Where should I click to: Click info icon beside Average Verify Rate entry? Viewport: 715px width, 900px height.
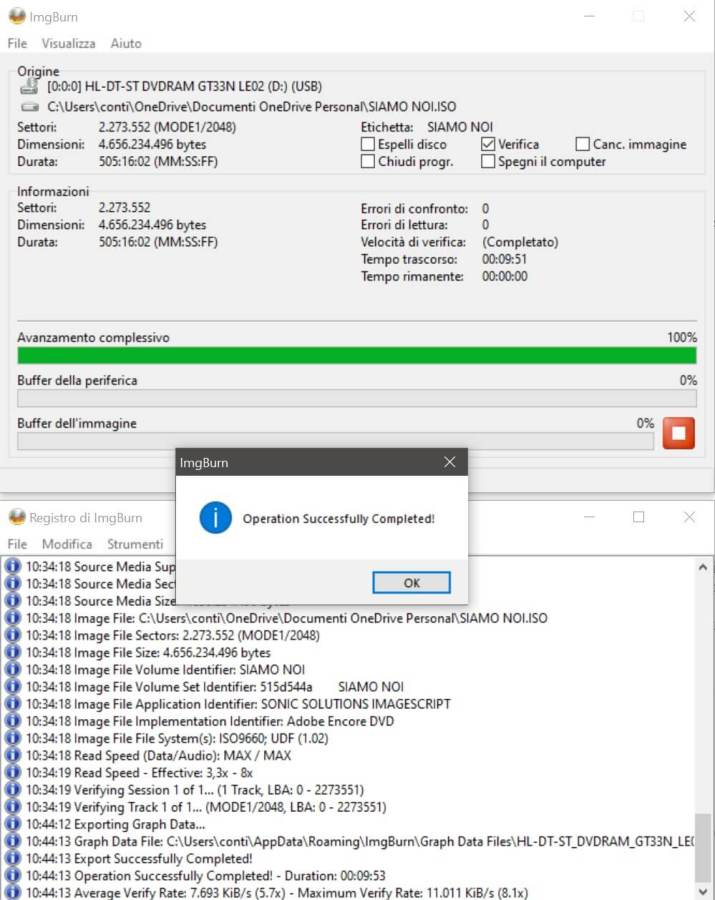pos(12,892)
